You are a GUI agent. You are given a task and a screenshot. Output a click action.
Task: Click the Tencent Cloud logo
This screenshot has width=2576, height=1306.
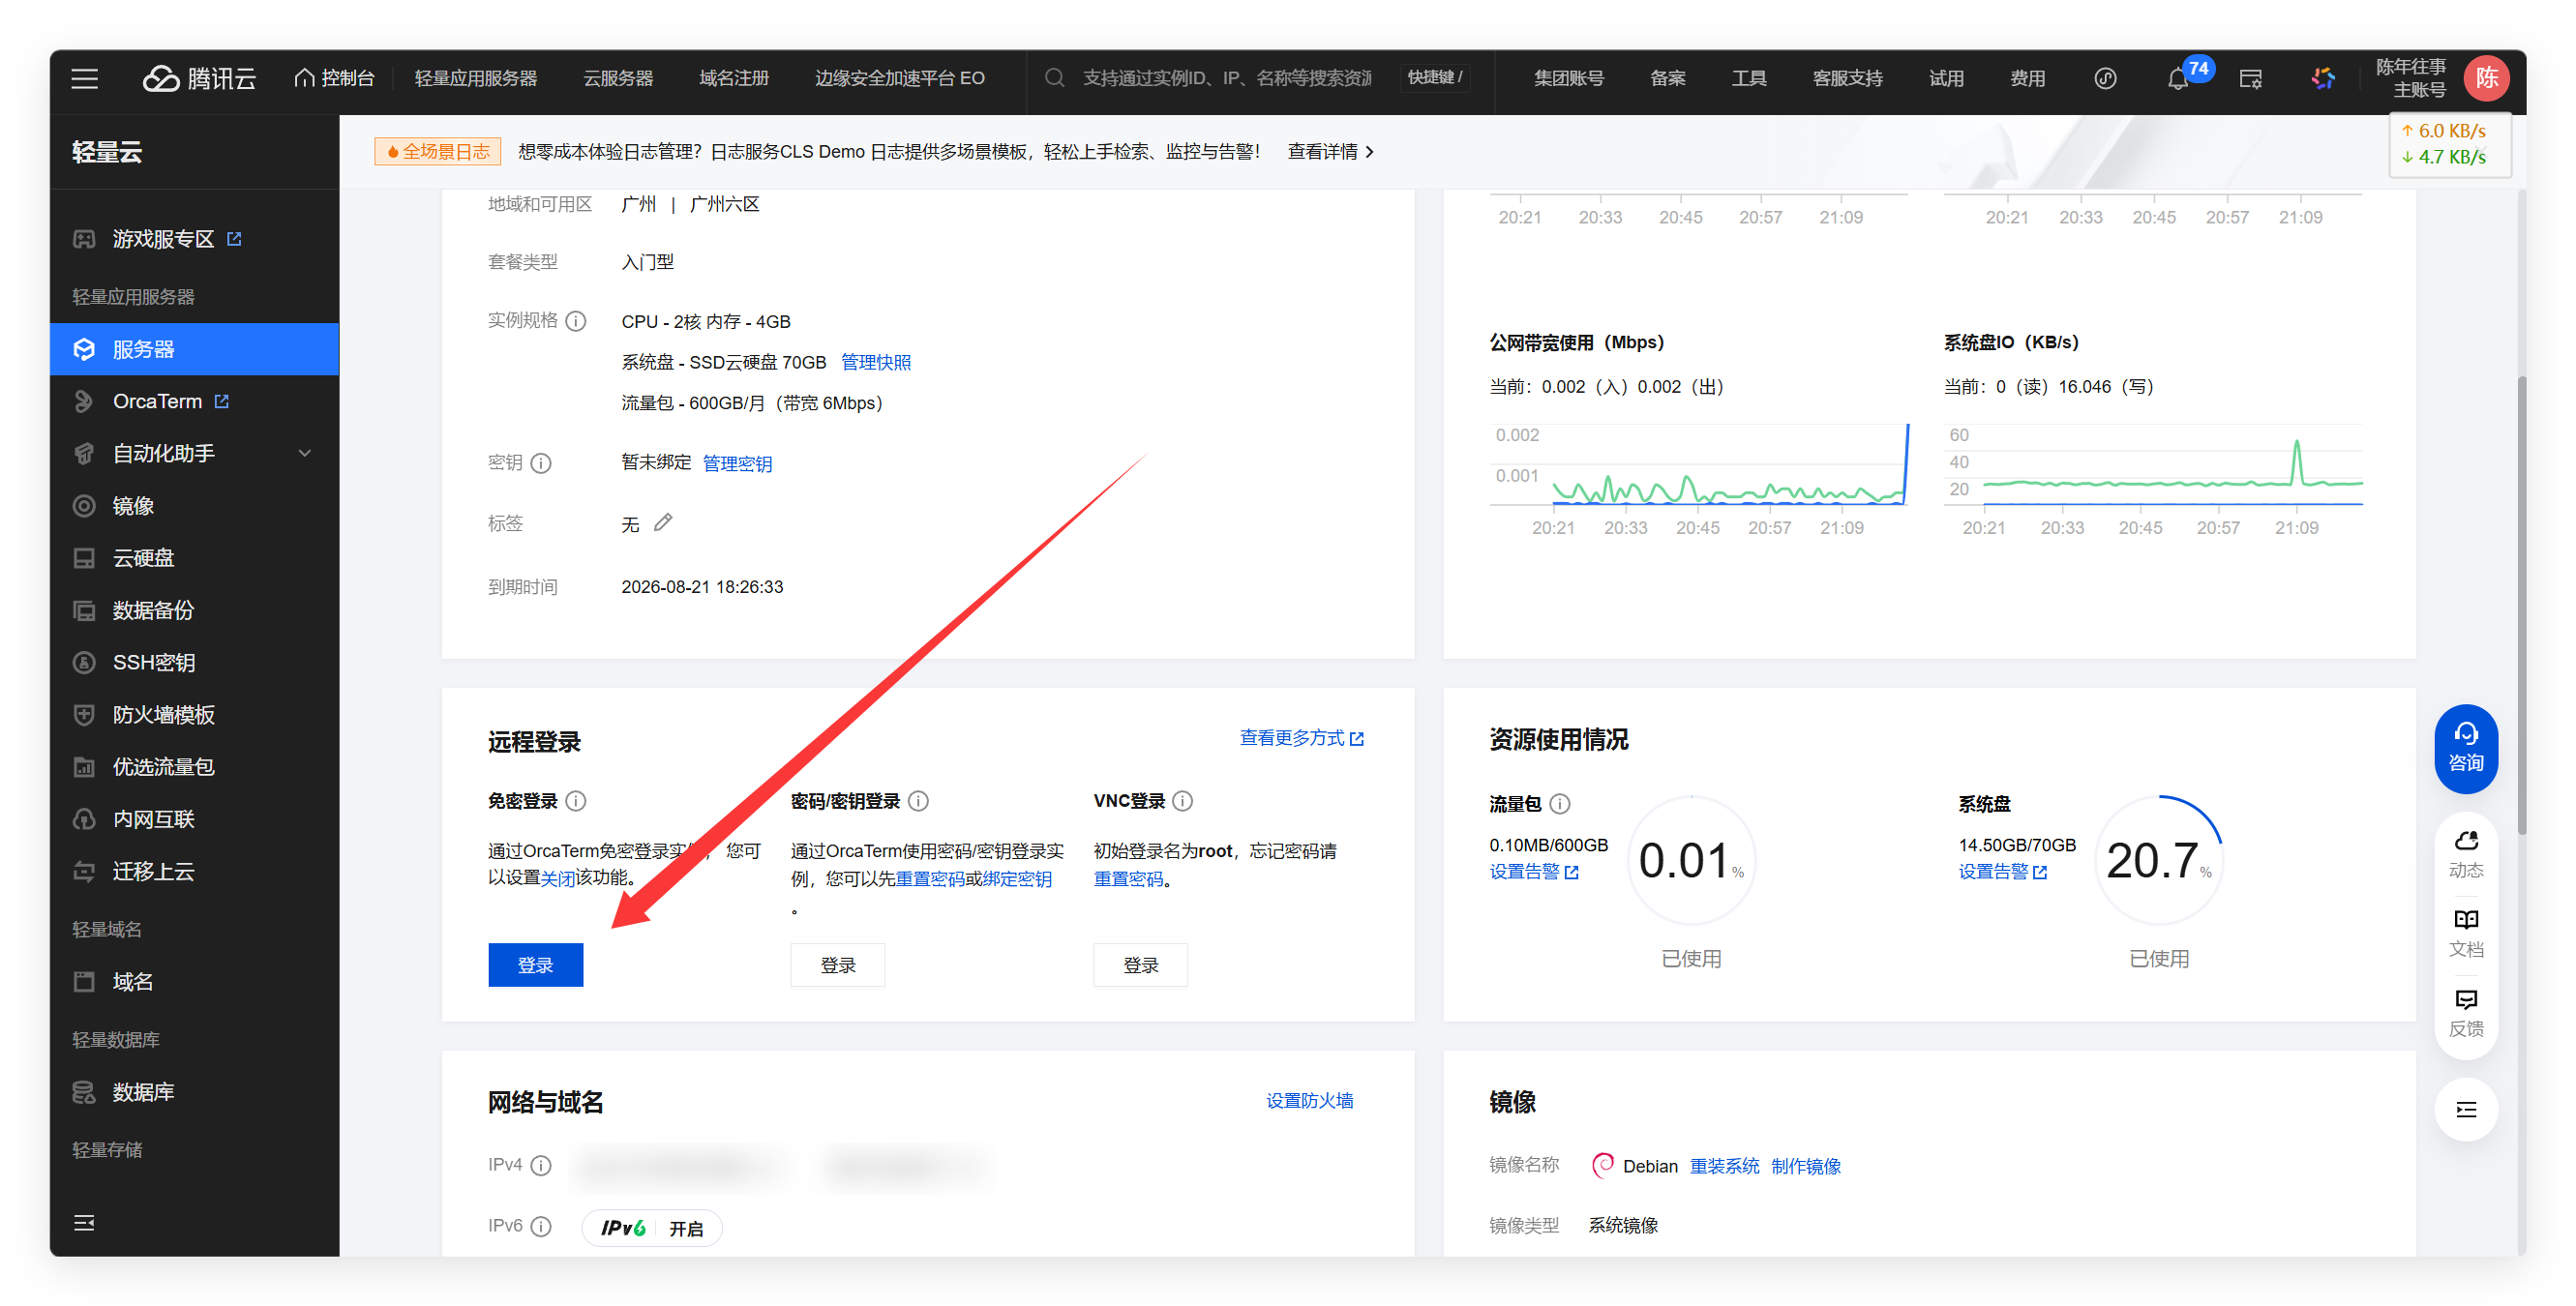tap(199, 78)
